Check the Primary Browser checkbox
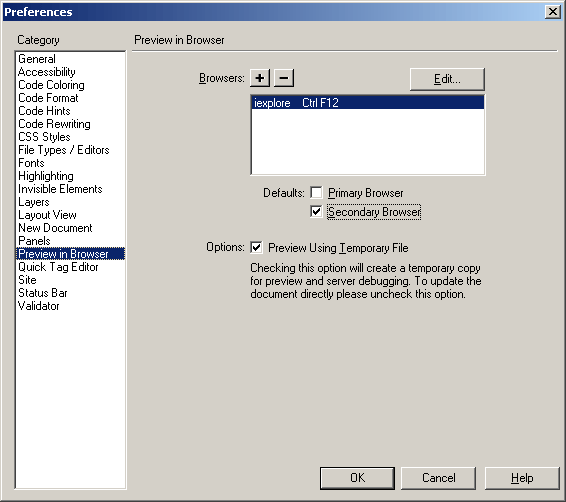Image resolution: width=566 pixels, height=502 pixels. click(x=316, y=193)
